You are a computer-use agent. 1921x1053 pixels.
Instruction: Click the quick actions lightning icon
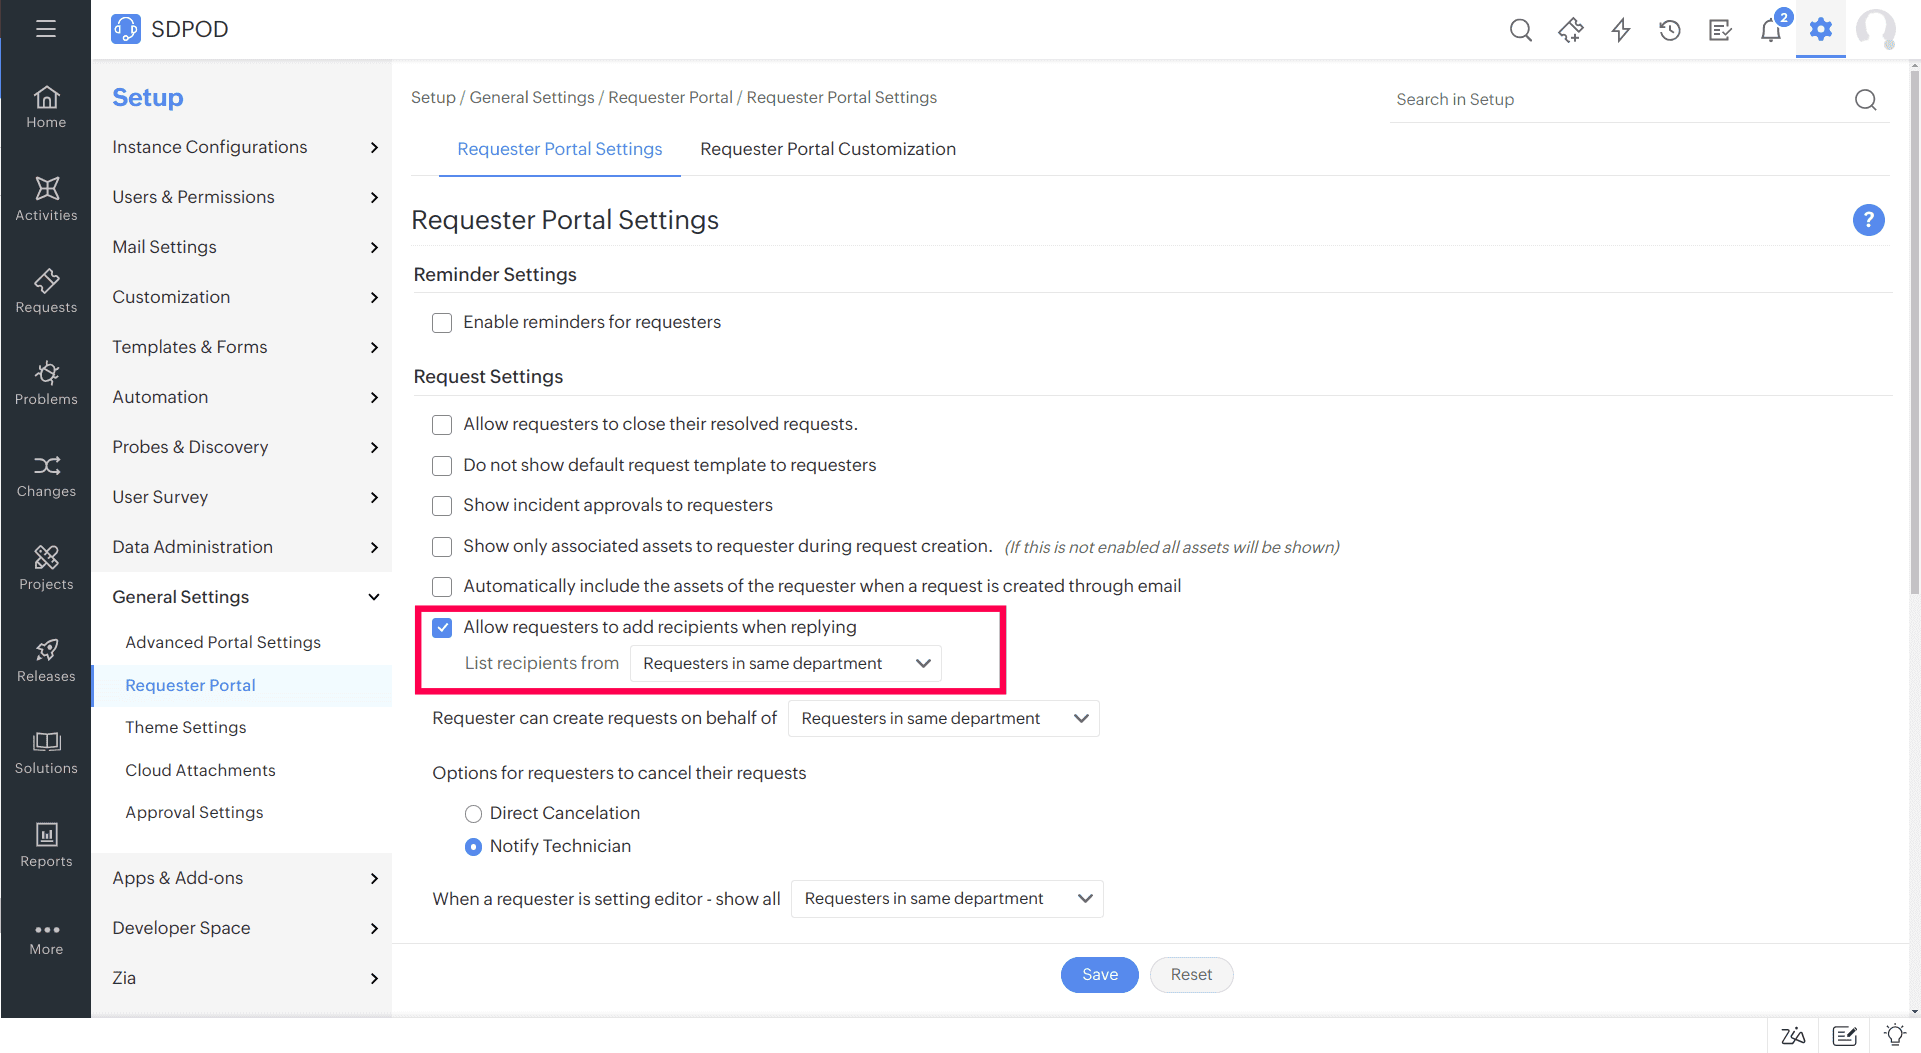(1621, 30)
